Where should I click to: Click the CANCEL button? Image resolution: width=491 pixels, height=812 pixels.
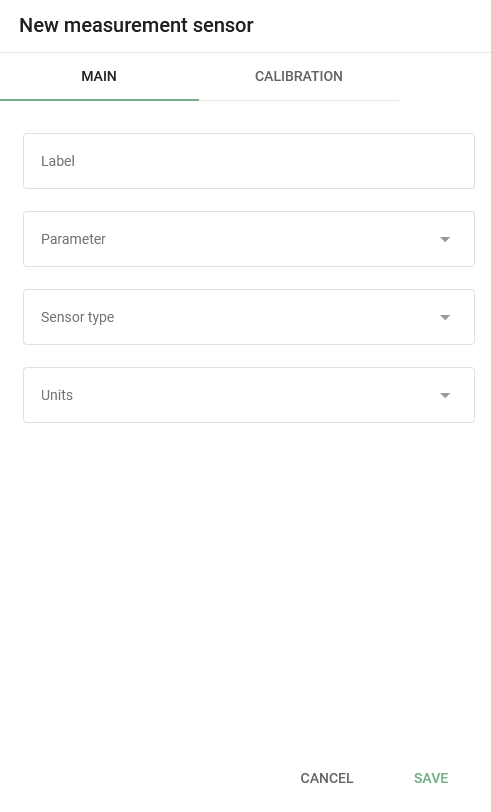[327, 778]
